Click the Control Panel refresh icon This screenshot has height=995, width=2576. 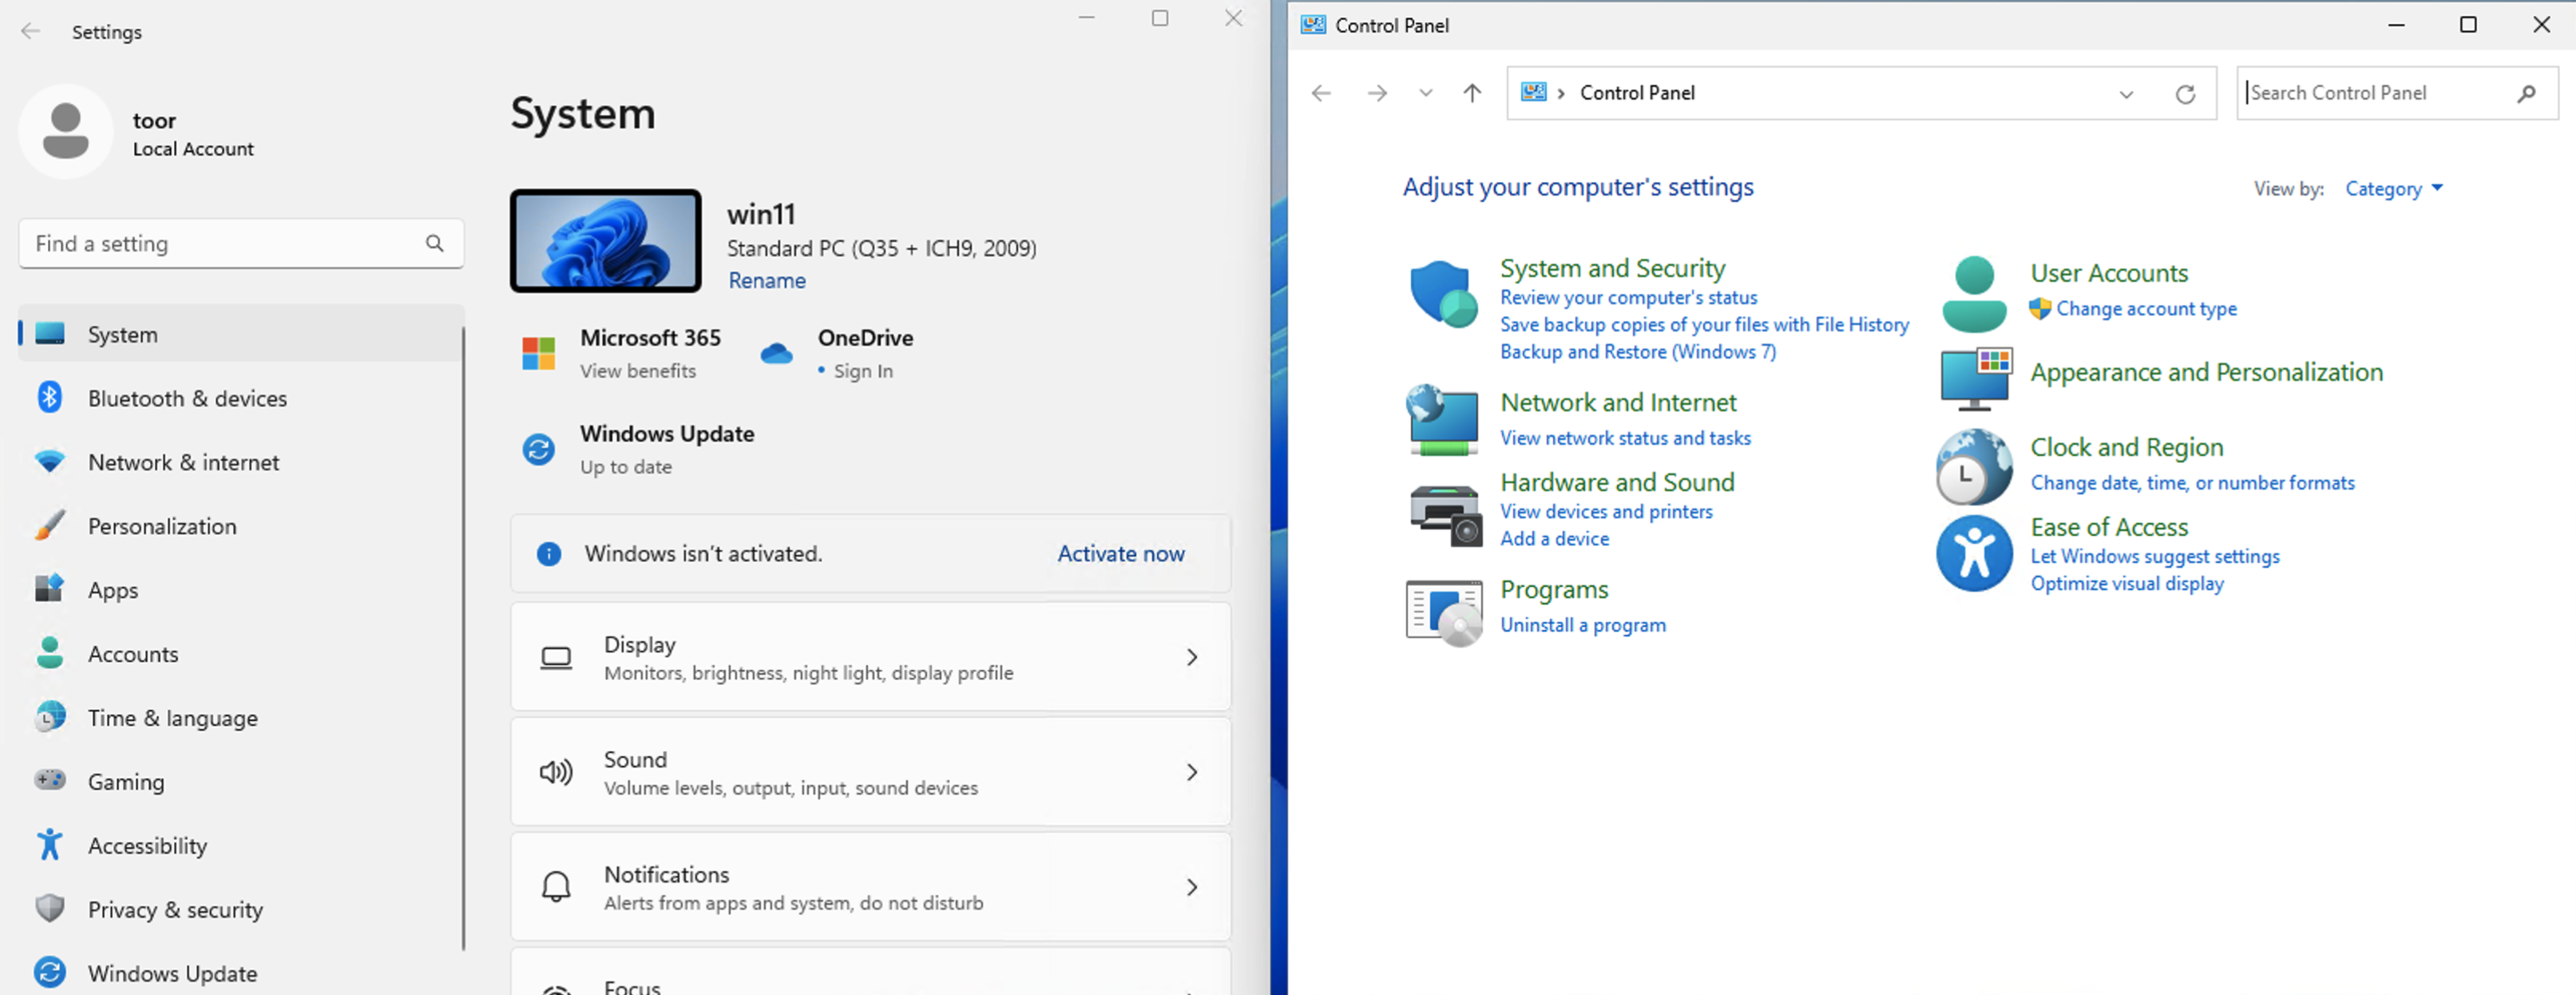2185,94
